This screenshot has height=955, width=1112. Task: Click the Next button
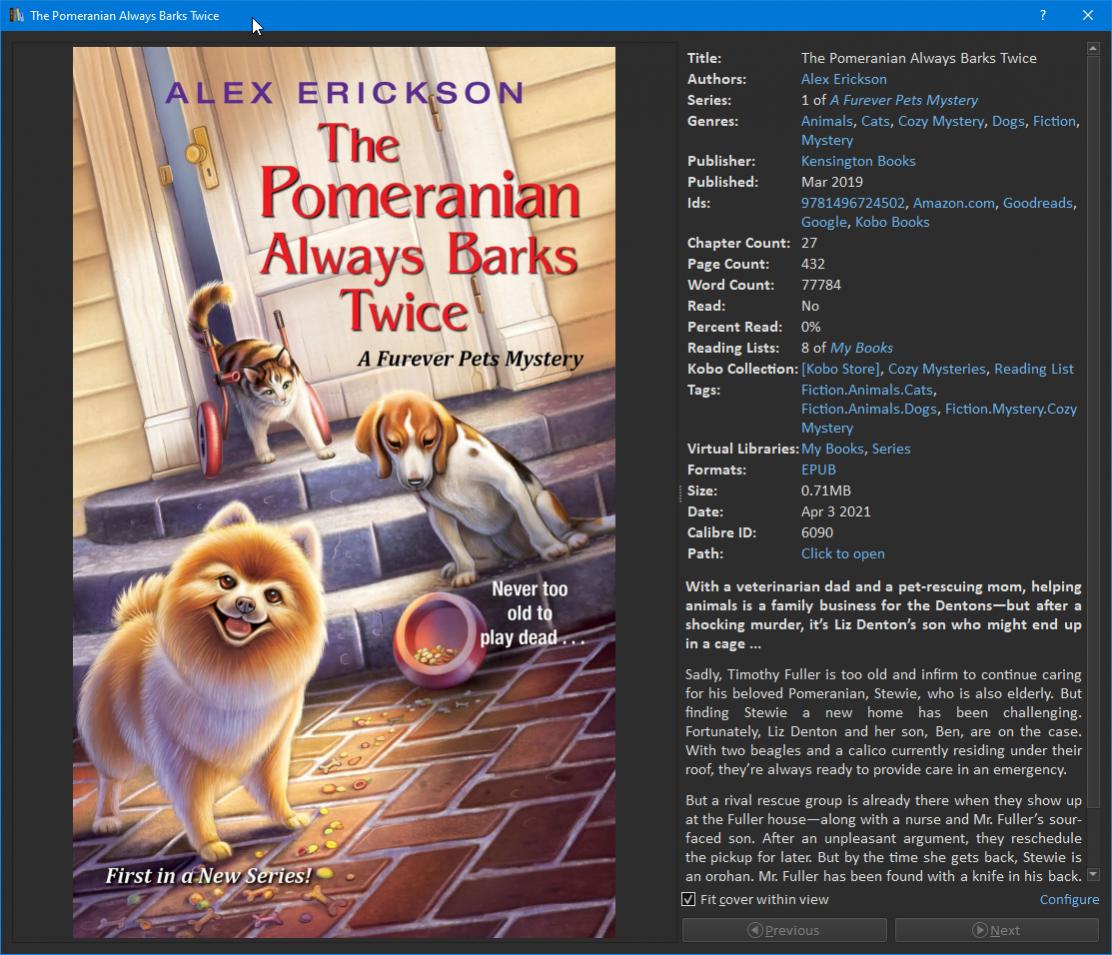pyautogui.click(x=996, y=930)
